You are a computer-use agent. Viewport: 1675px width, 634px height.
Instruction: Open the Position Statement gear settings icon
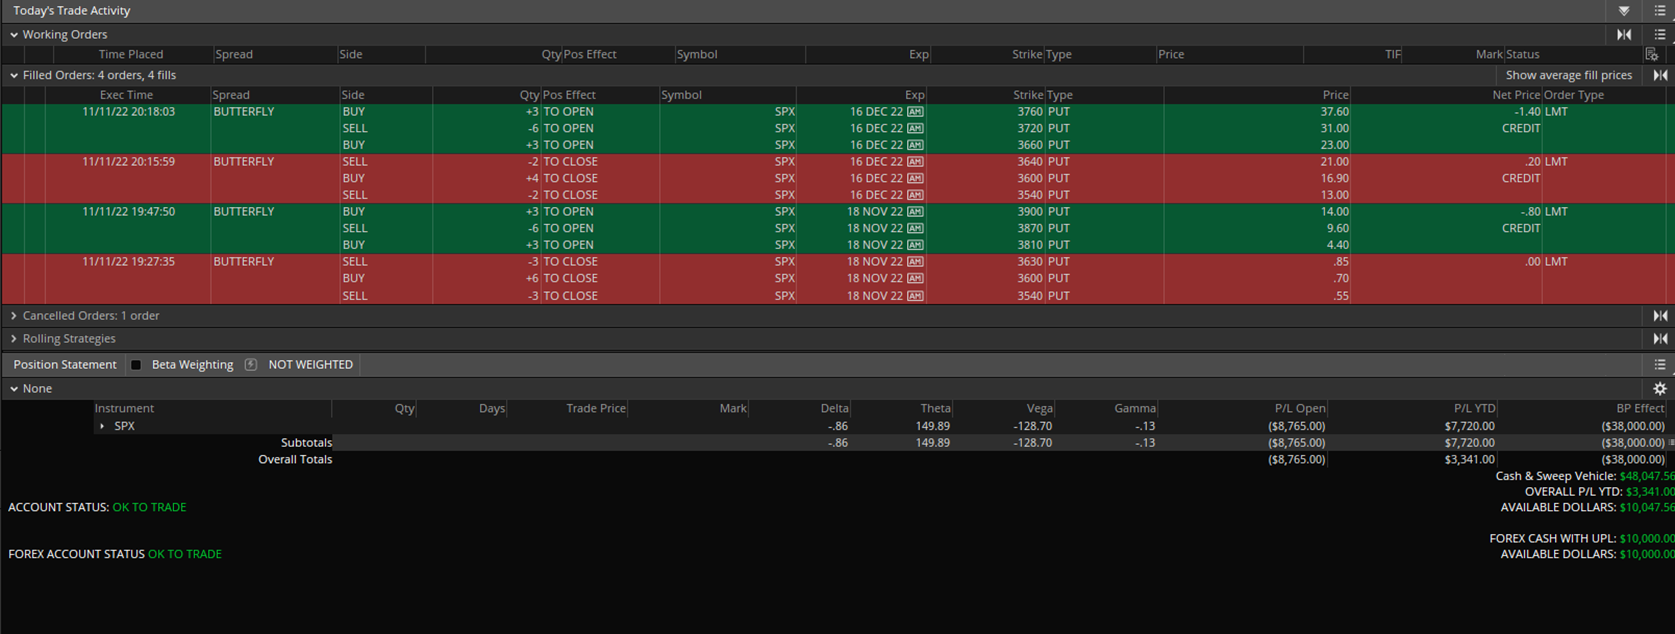click(1660, 389)
